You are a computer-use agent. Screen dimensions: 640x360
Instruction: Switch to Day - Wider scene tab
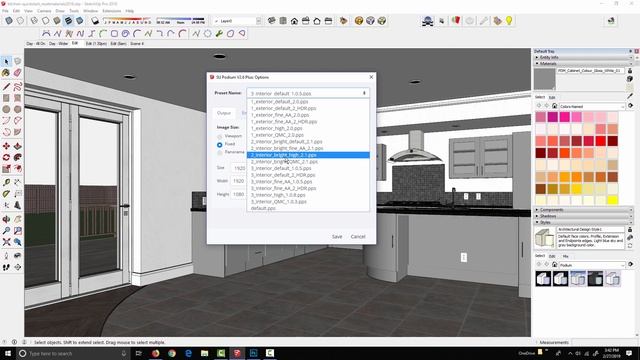58,43
